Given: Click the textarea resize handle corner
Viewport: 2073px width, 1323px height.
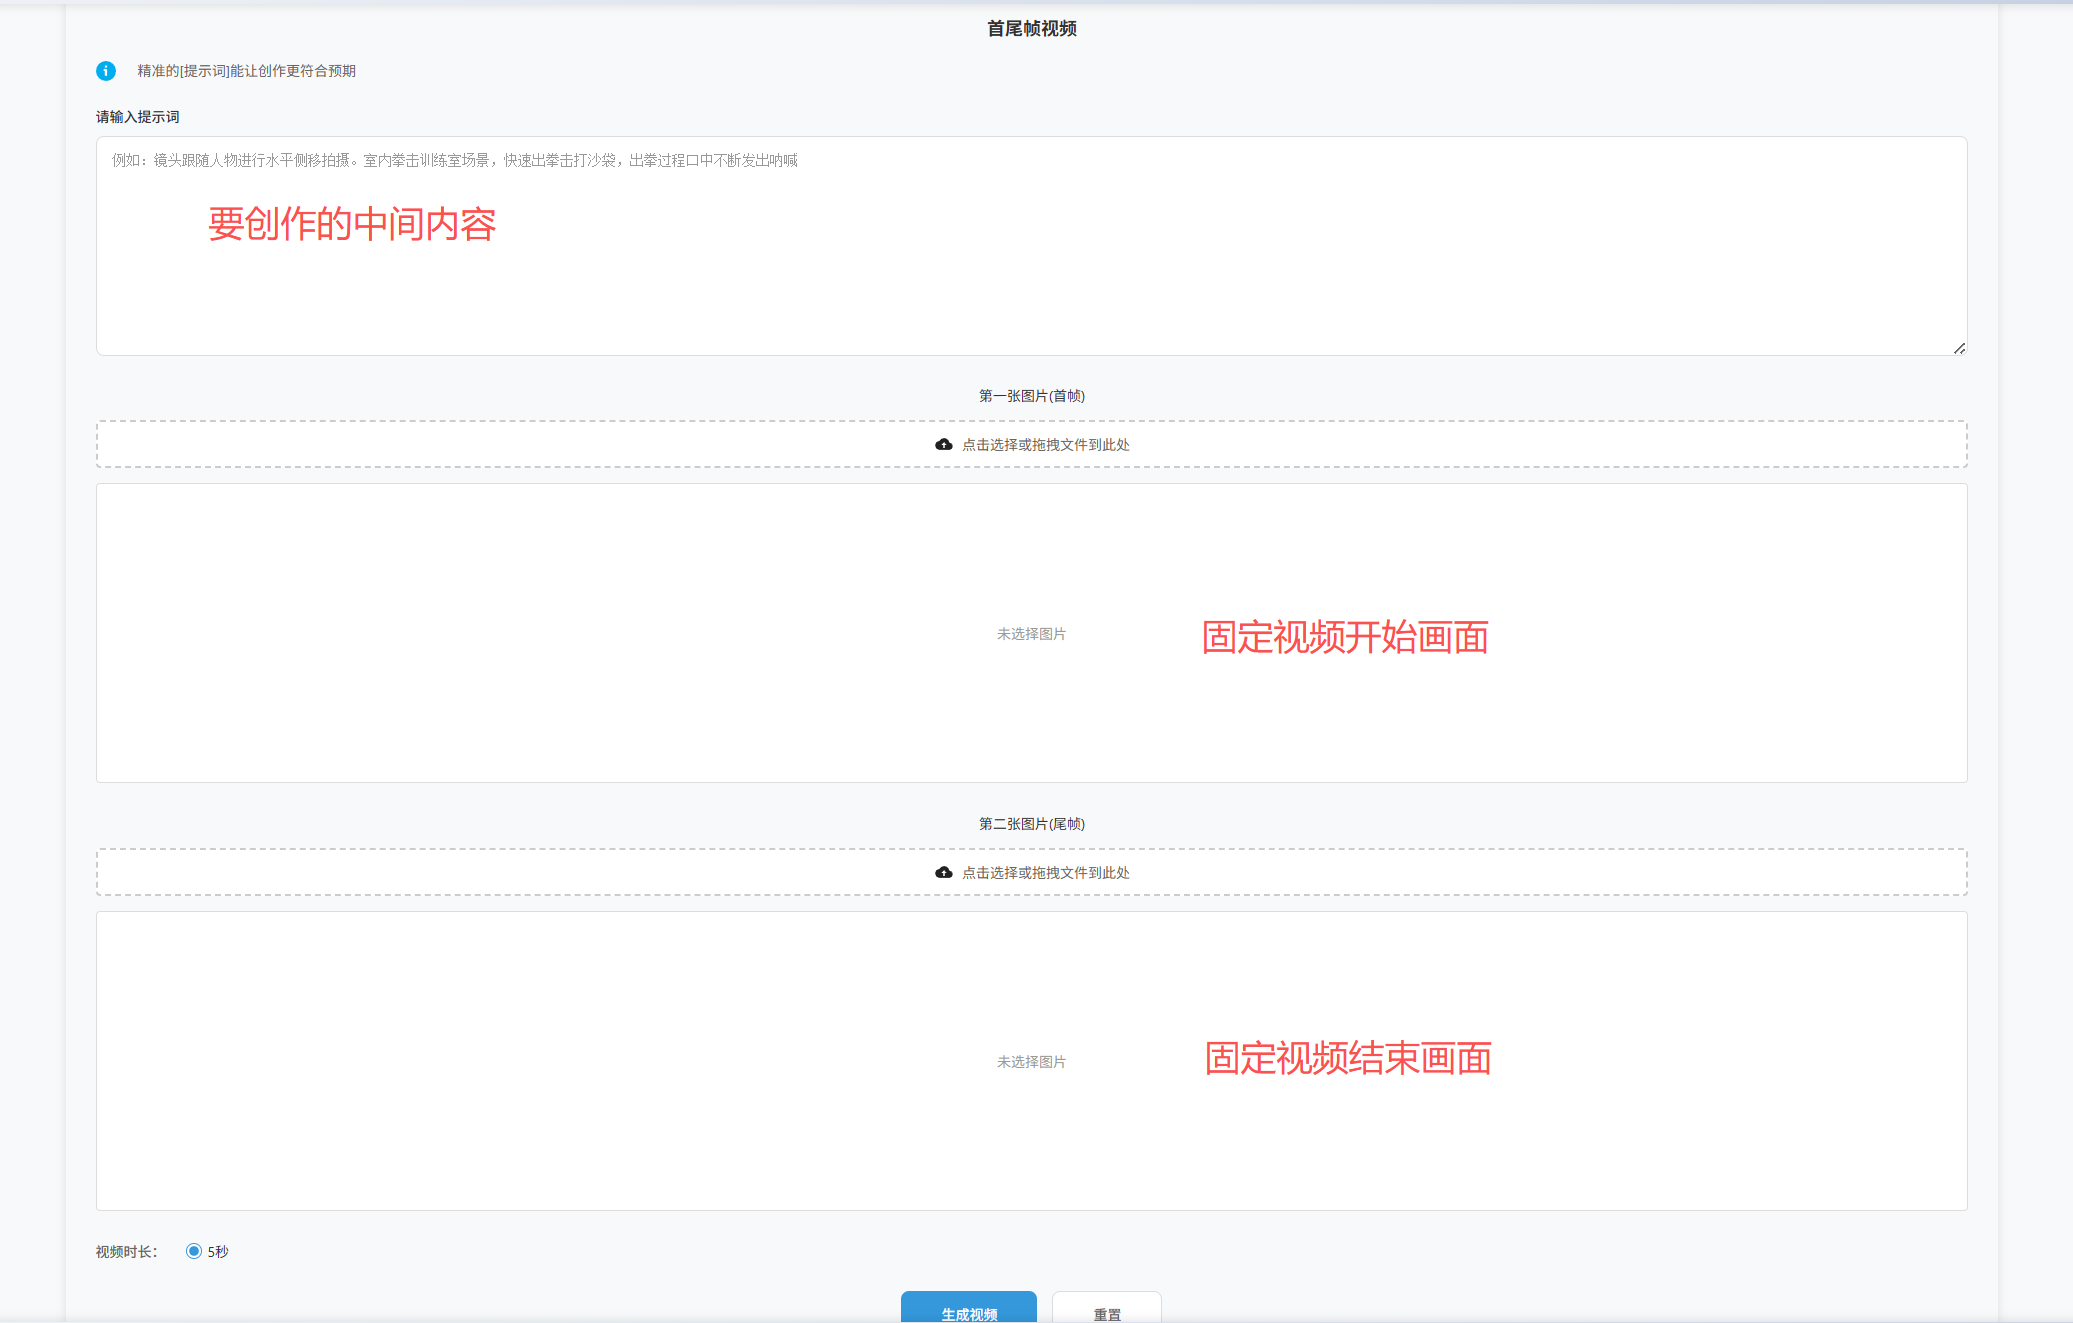Looking at the screenshot, I should coord(1959,348).
